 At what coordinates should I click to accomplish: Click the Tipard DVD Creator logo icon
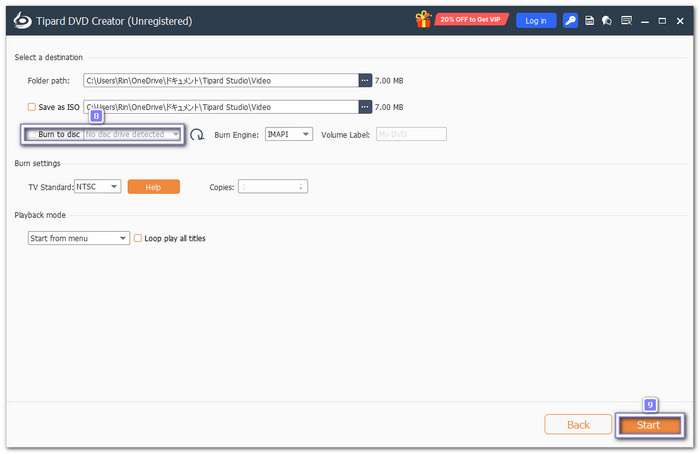point(22,21)
